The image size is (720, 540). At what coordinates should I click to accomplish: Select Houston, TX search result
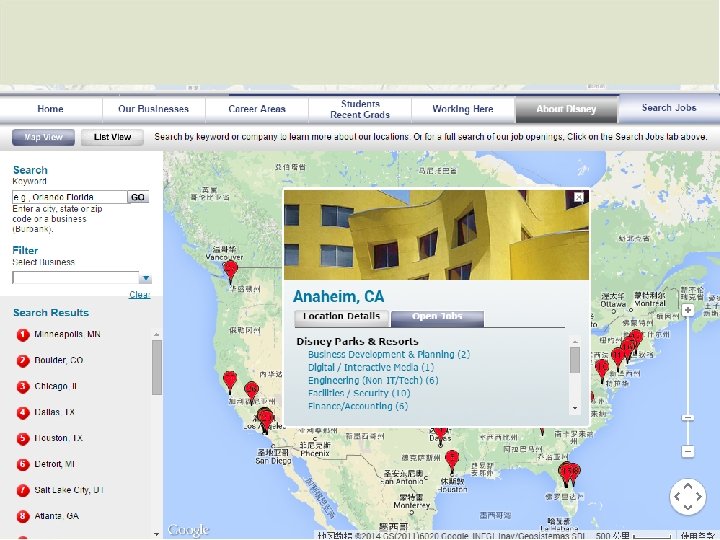click(58, 438)
